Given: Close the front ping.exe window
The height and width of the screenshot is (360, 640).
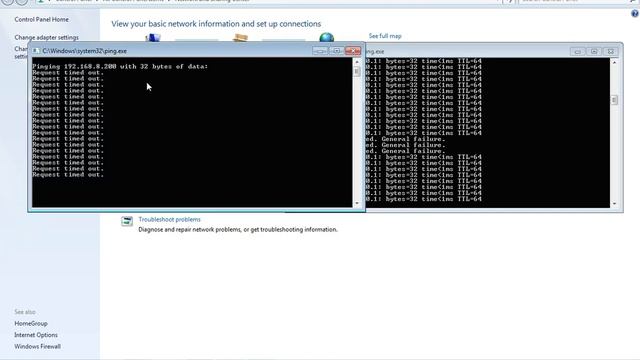Looking at the screenshot, I should pos(353,51).
